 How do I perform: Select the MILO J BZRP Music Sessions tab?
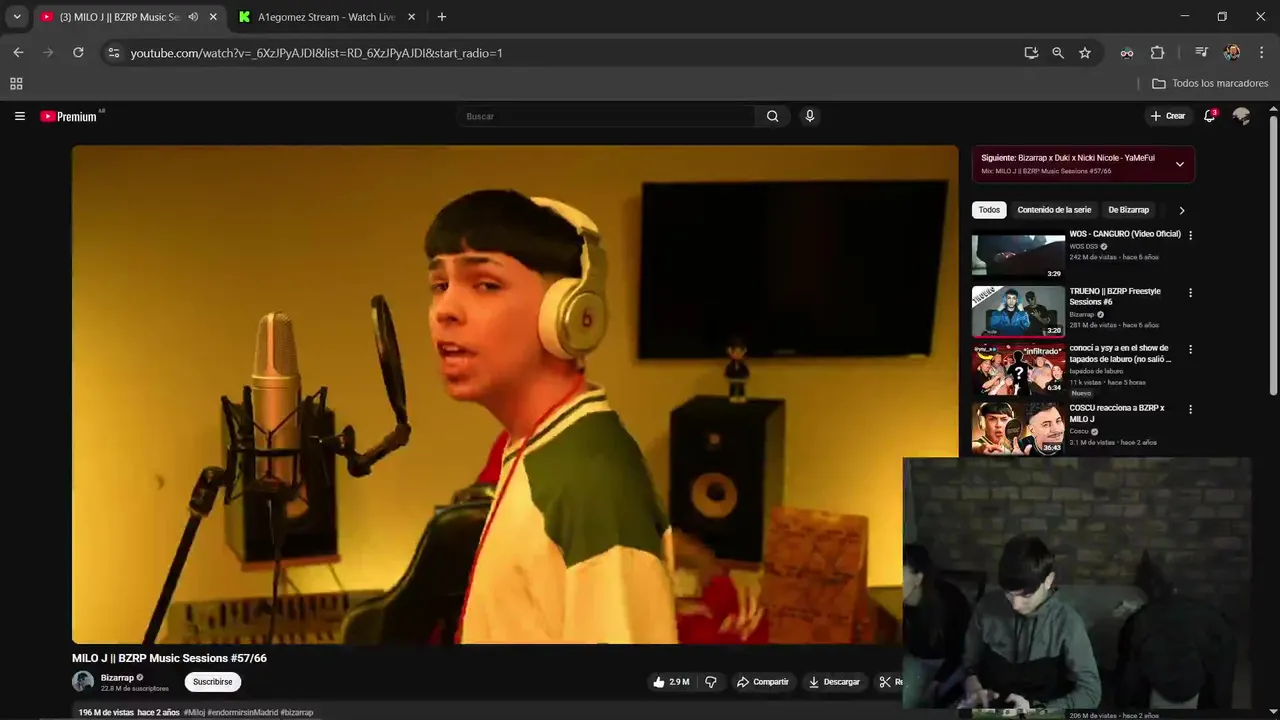tap(117, 17)
